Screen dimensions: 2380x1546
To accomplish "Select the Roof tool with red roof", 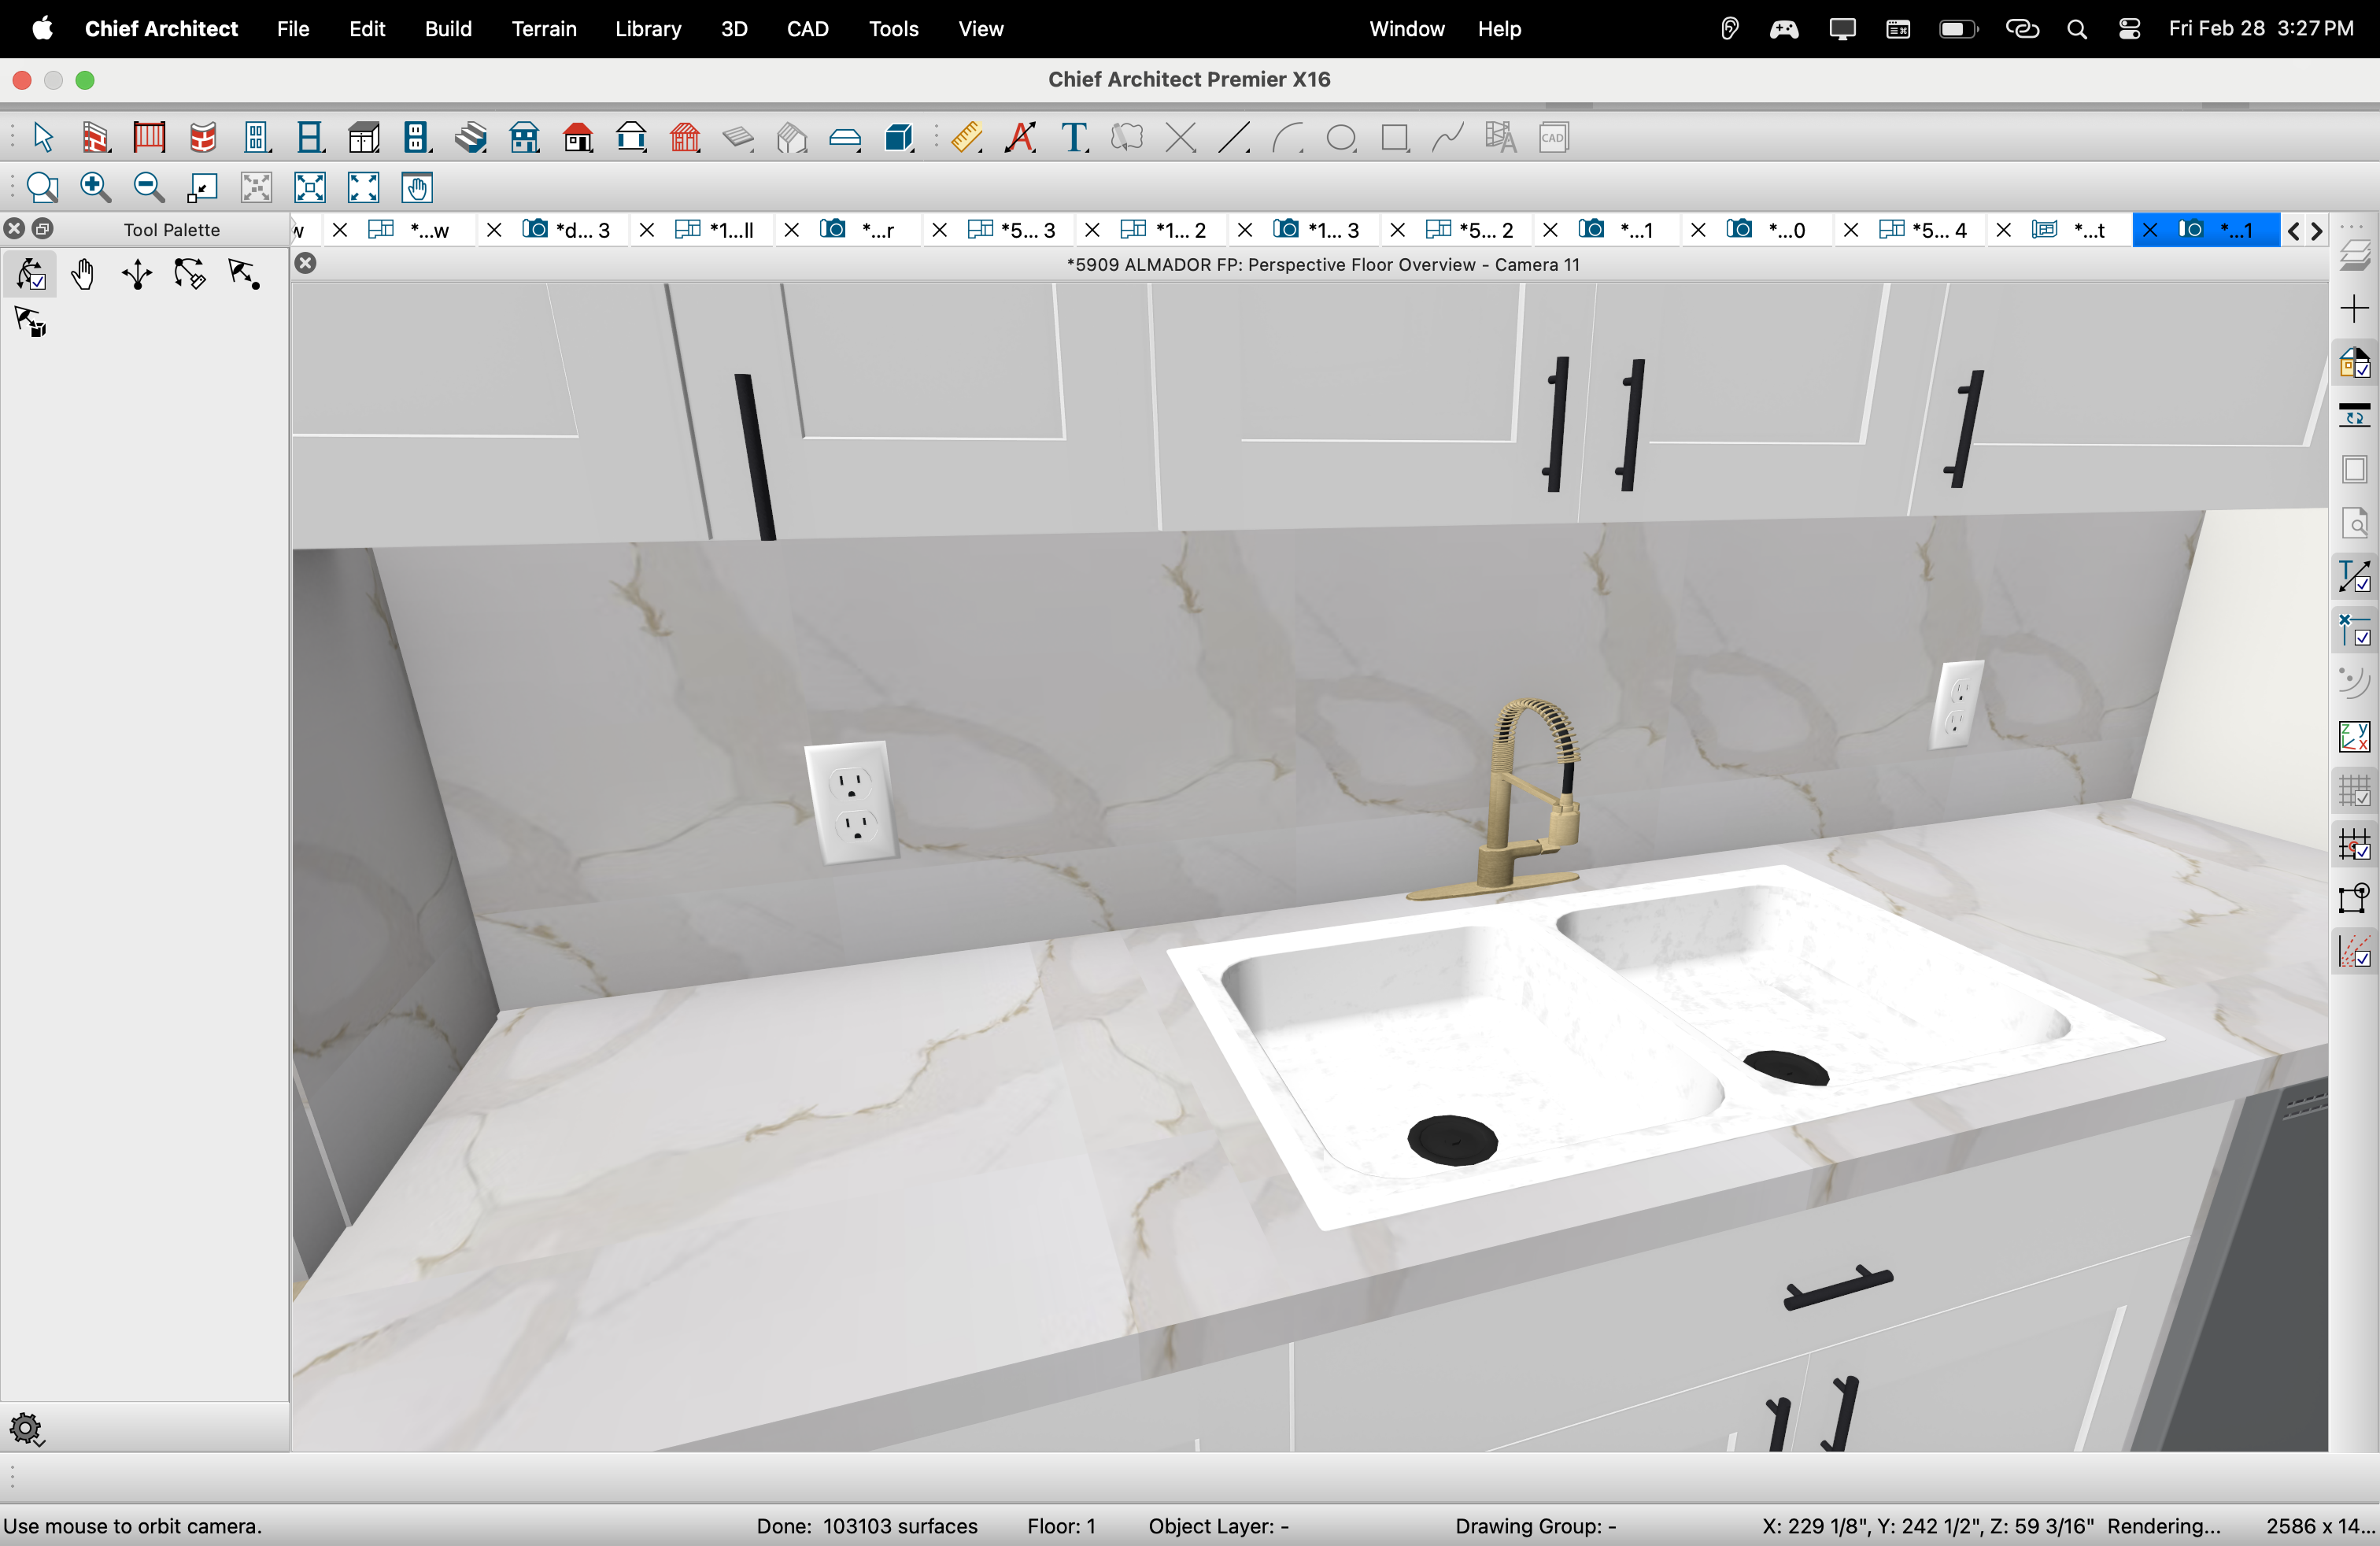I will point(578,138).
